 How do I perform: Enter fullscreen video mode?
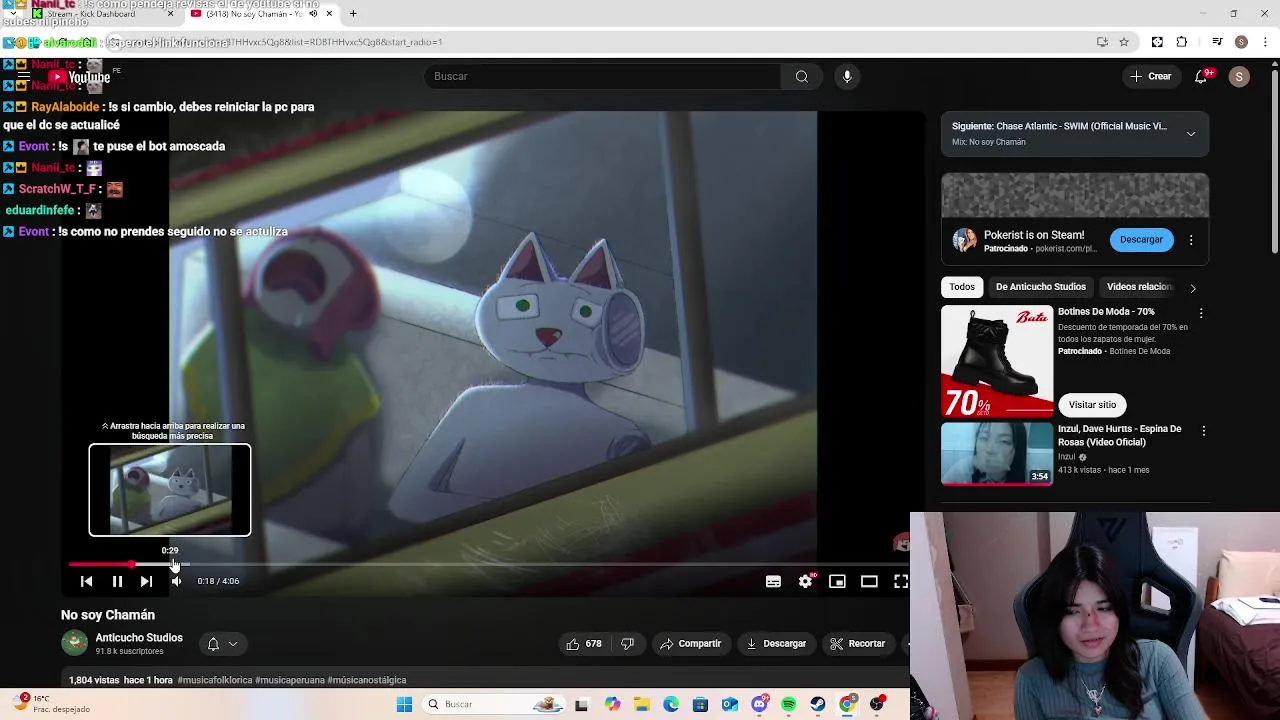901,581
